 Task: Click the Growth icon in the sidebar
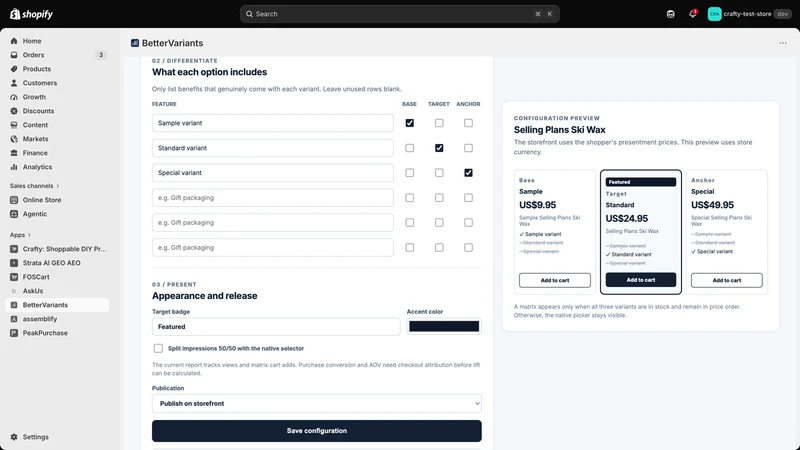coord(14,97)
